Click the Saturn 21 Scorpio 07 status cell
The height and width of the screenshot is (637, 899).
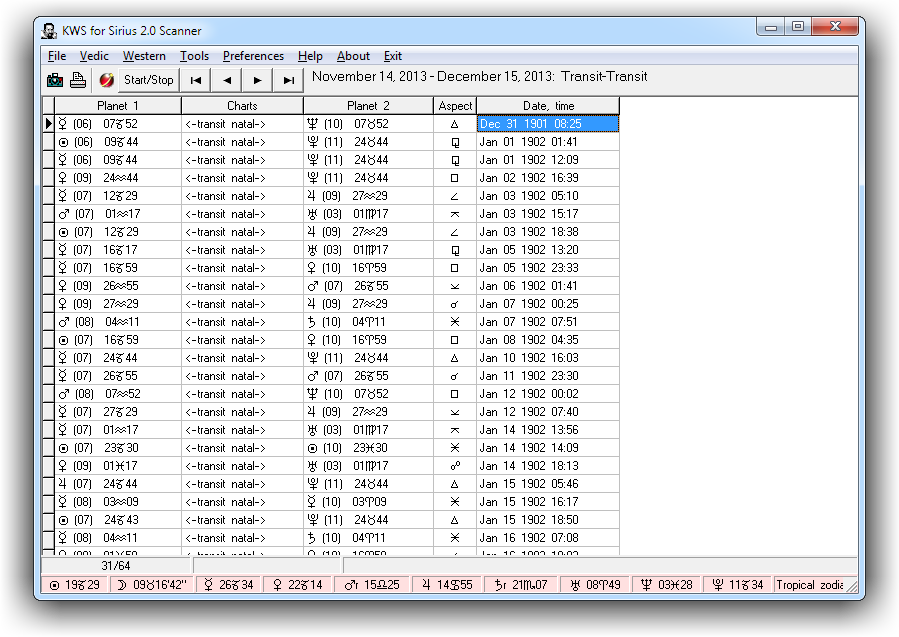point(521,585)
